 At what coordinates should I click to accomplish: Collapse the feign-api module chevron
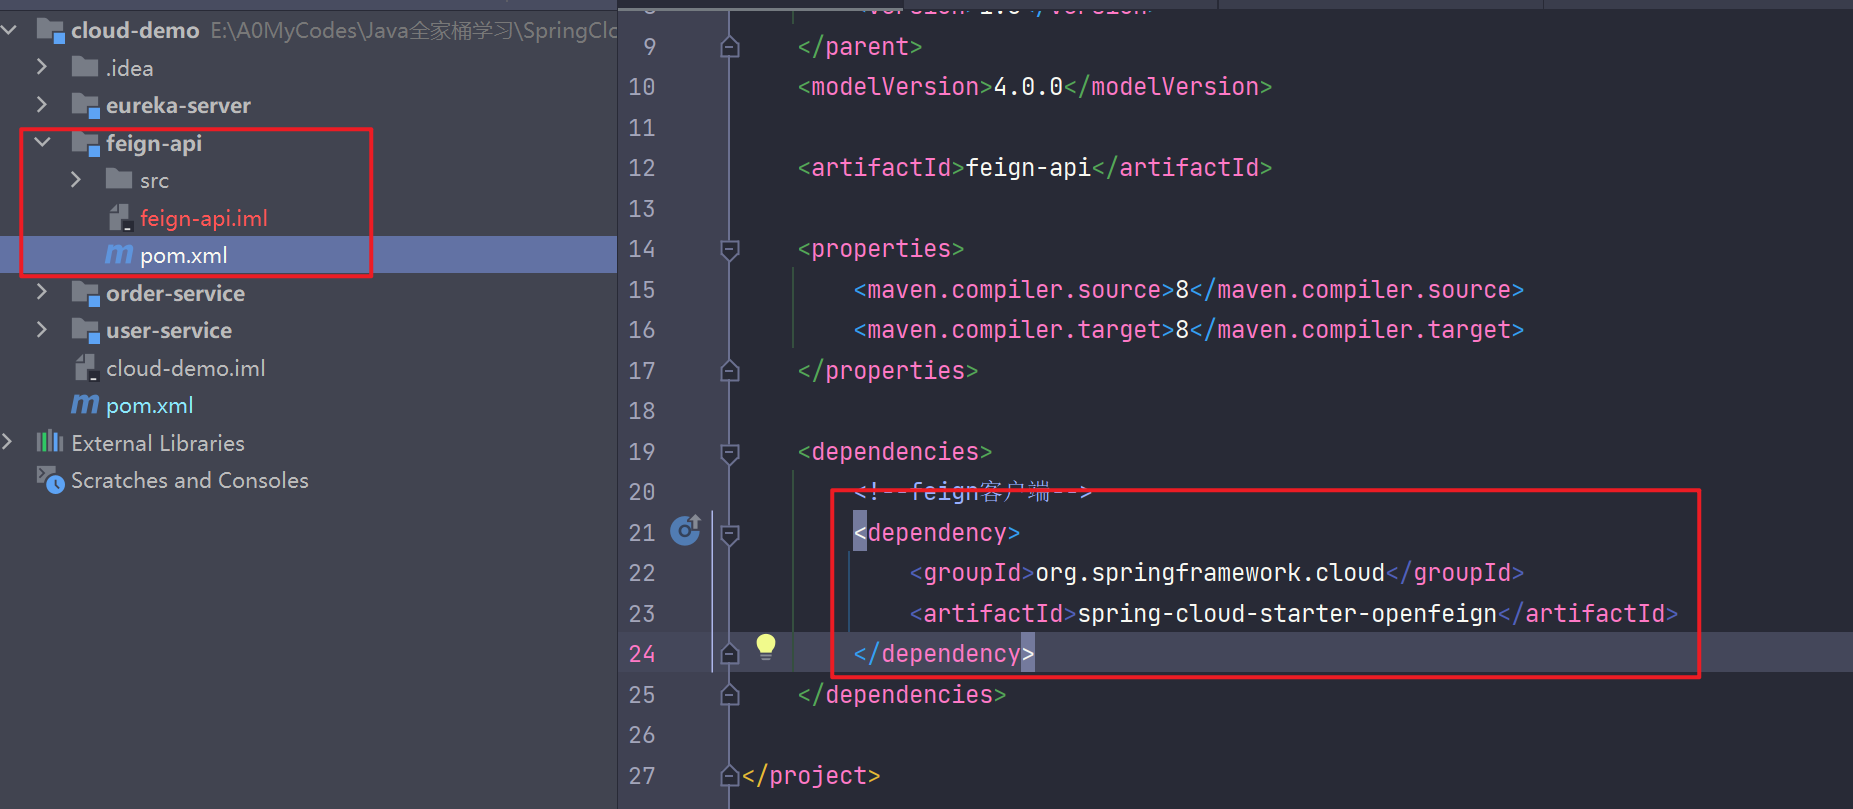(x=42, y=142)
